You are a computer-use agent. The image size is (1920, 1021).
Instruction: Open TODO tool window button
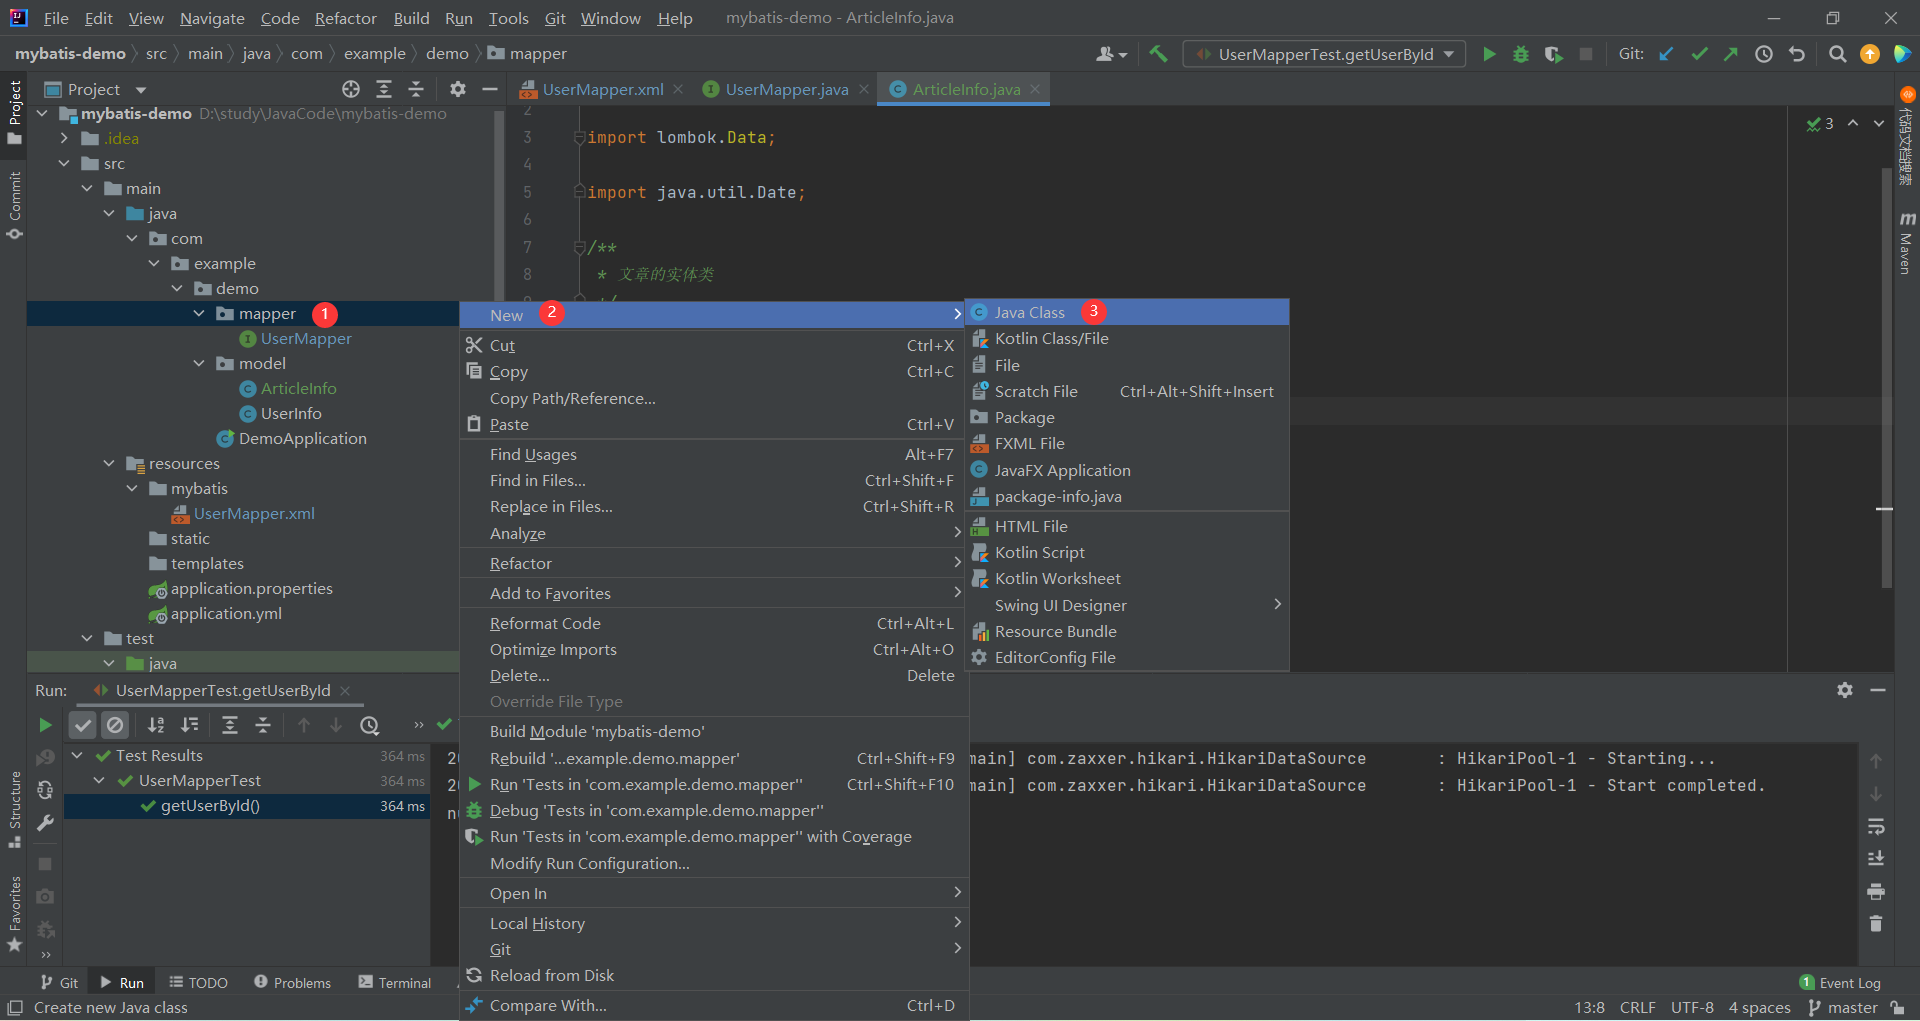[198, 983]
